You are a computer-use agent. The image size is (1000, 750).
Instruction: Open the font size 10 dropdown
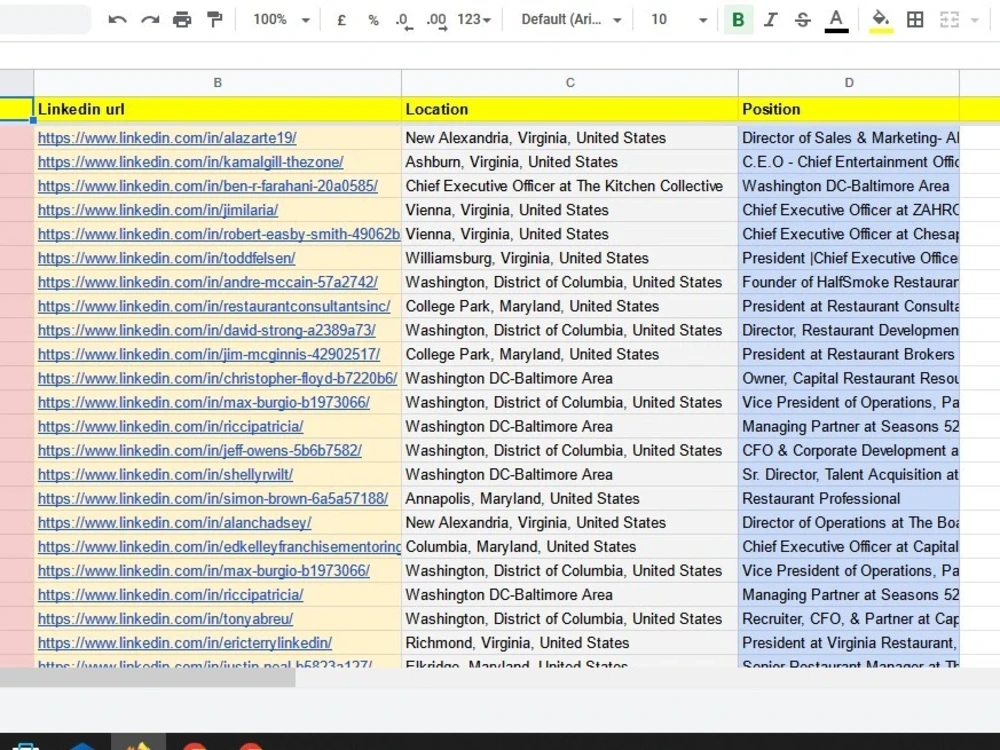679,20
